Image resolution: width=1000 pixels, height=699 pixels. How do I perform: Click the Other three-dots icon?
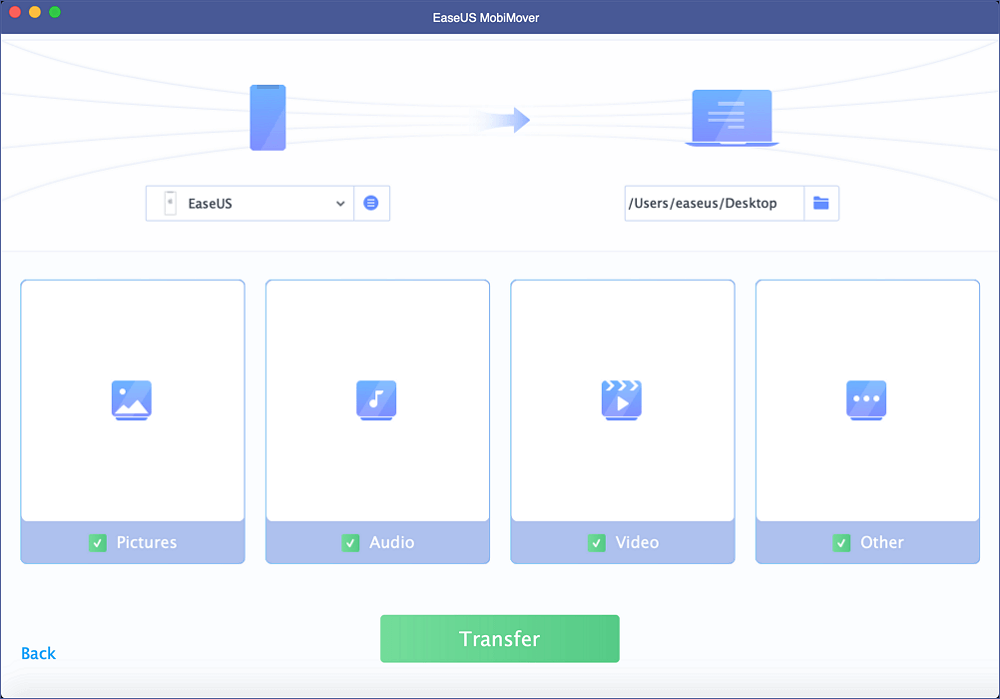pyautogui.click(x=866, y=401)
